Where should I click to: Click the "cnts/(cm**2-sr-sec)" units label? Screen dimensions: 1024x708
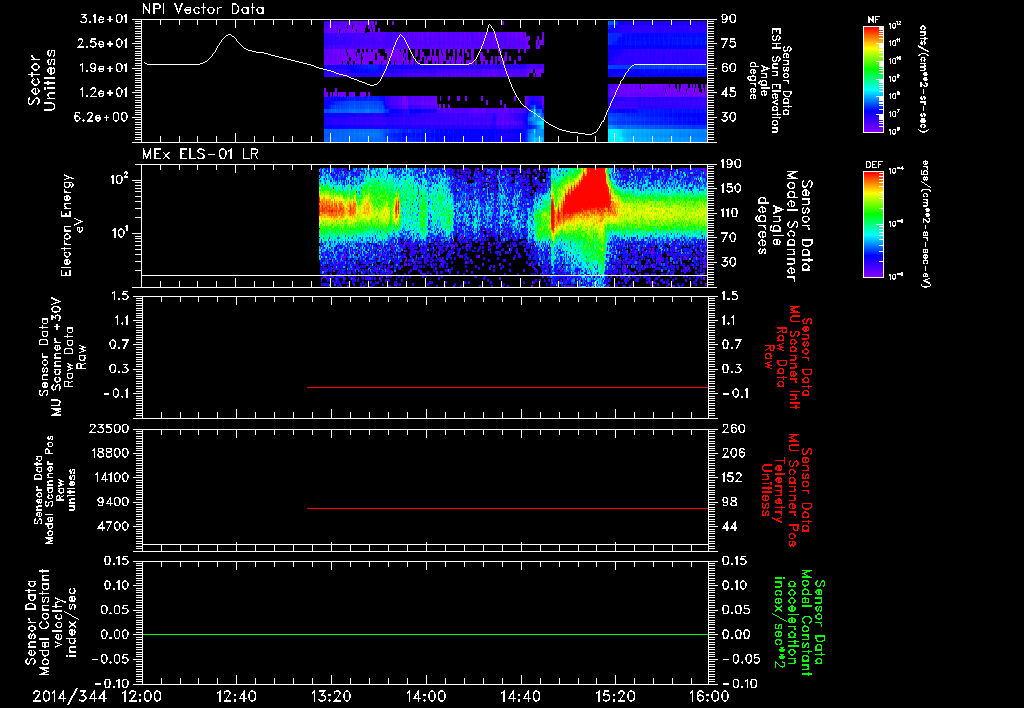pyautogui.click(x=923, y=78)
